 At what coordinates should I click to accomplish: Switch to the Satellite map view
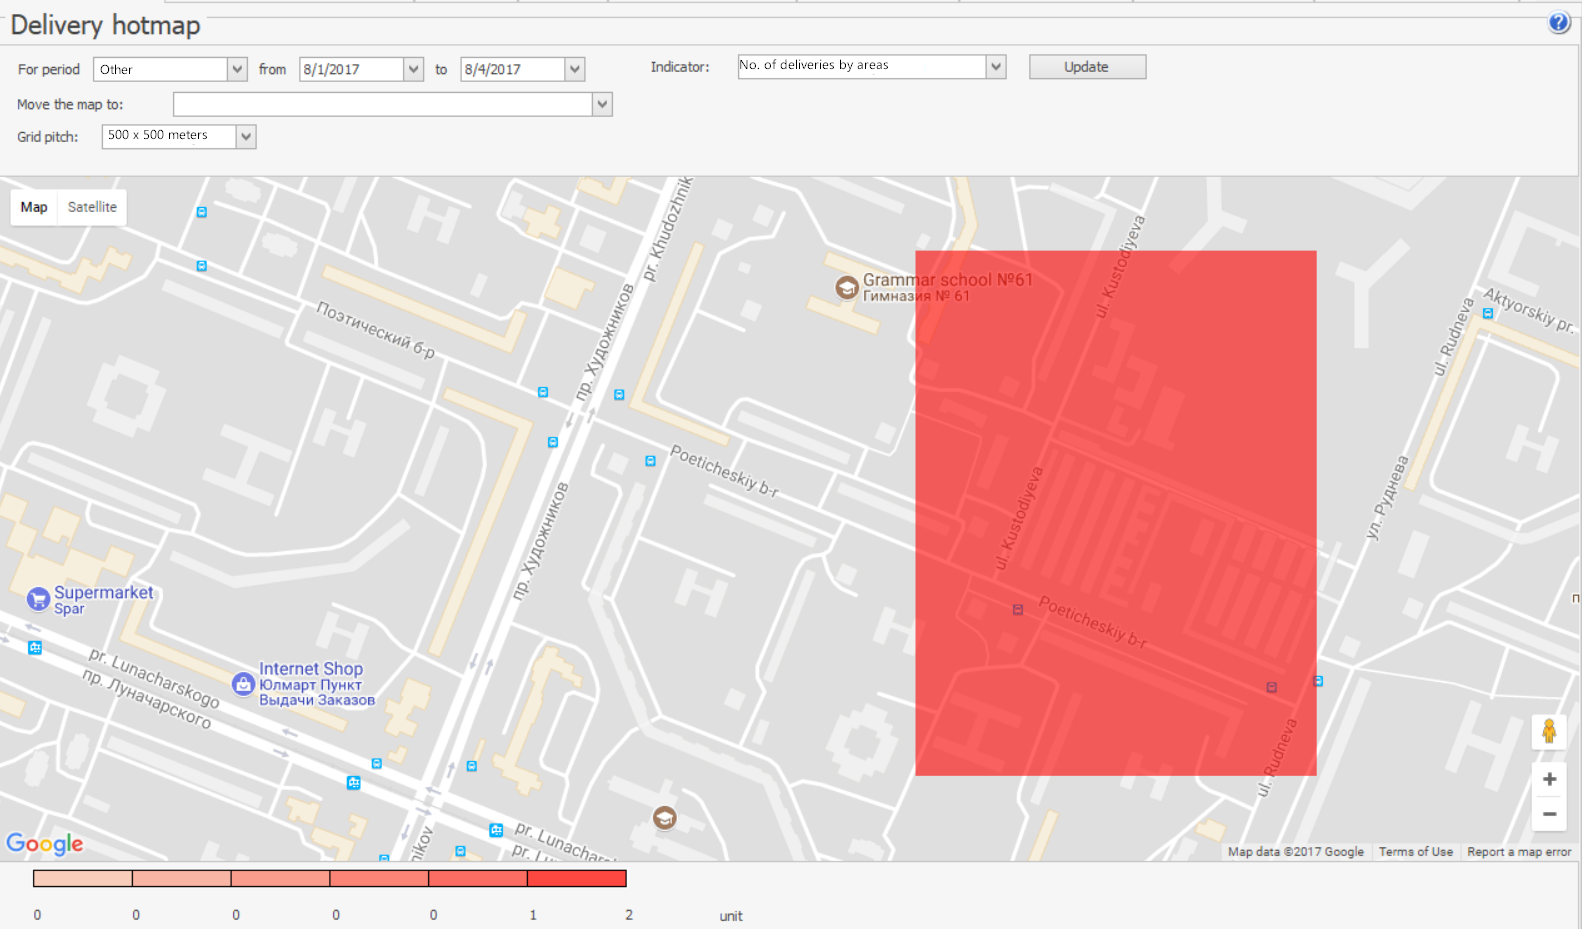tap(92, 207)
